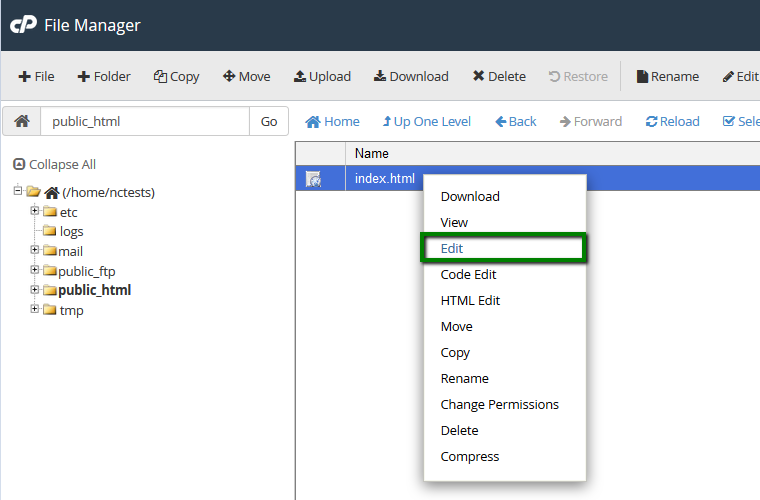Click the Download toolbar button
760x500 pixels.
click(411, 76)
